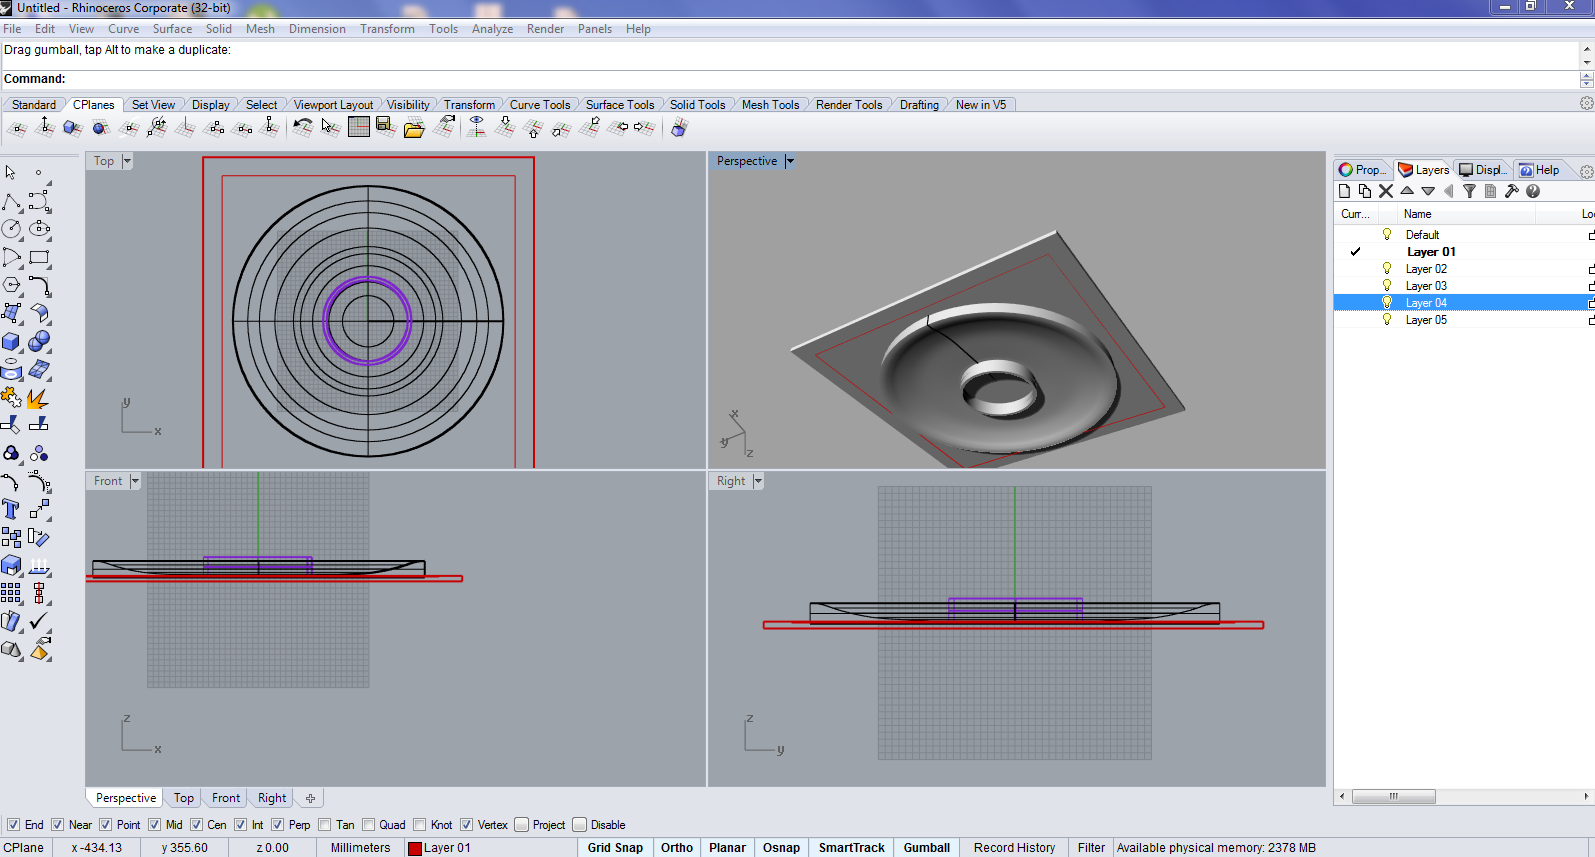Click the rectangular Array tool icon
This screenshot has width=1595, height=857.
(x=11, y=593)
